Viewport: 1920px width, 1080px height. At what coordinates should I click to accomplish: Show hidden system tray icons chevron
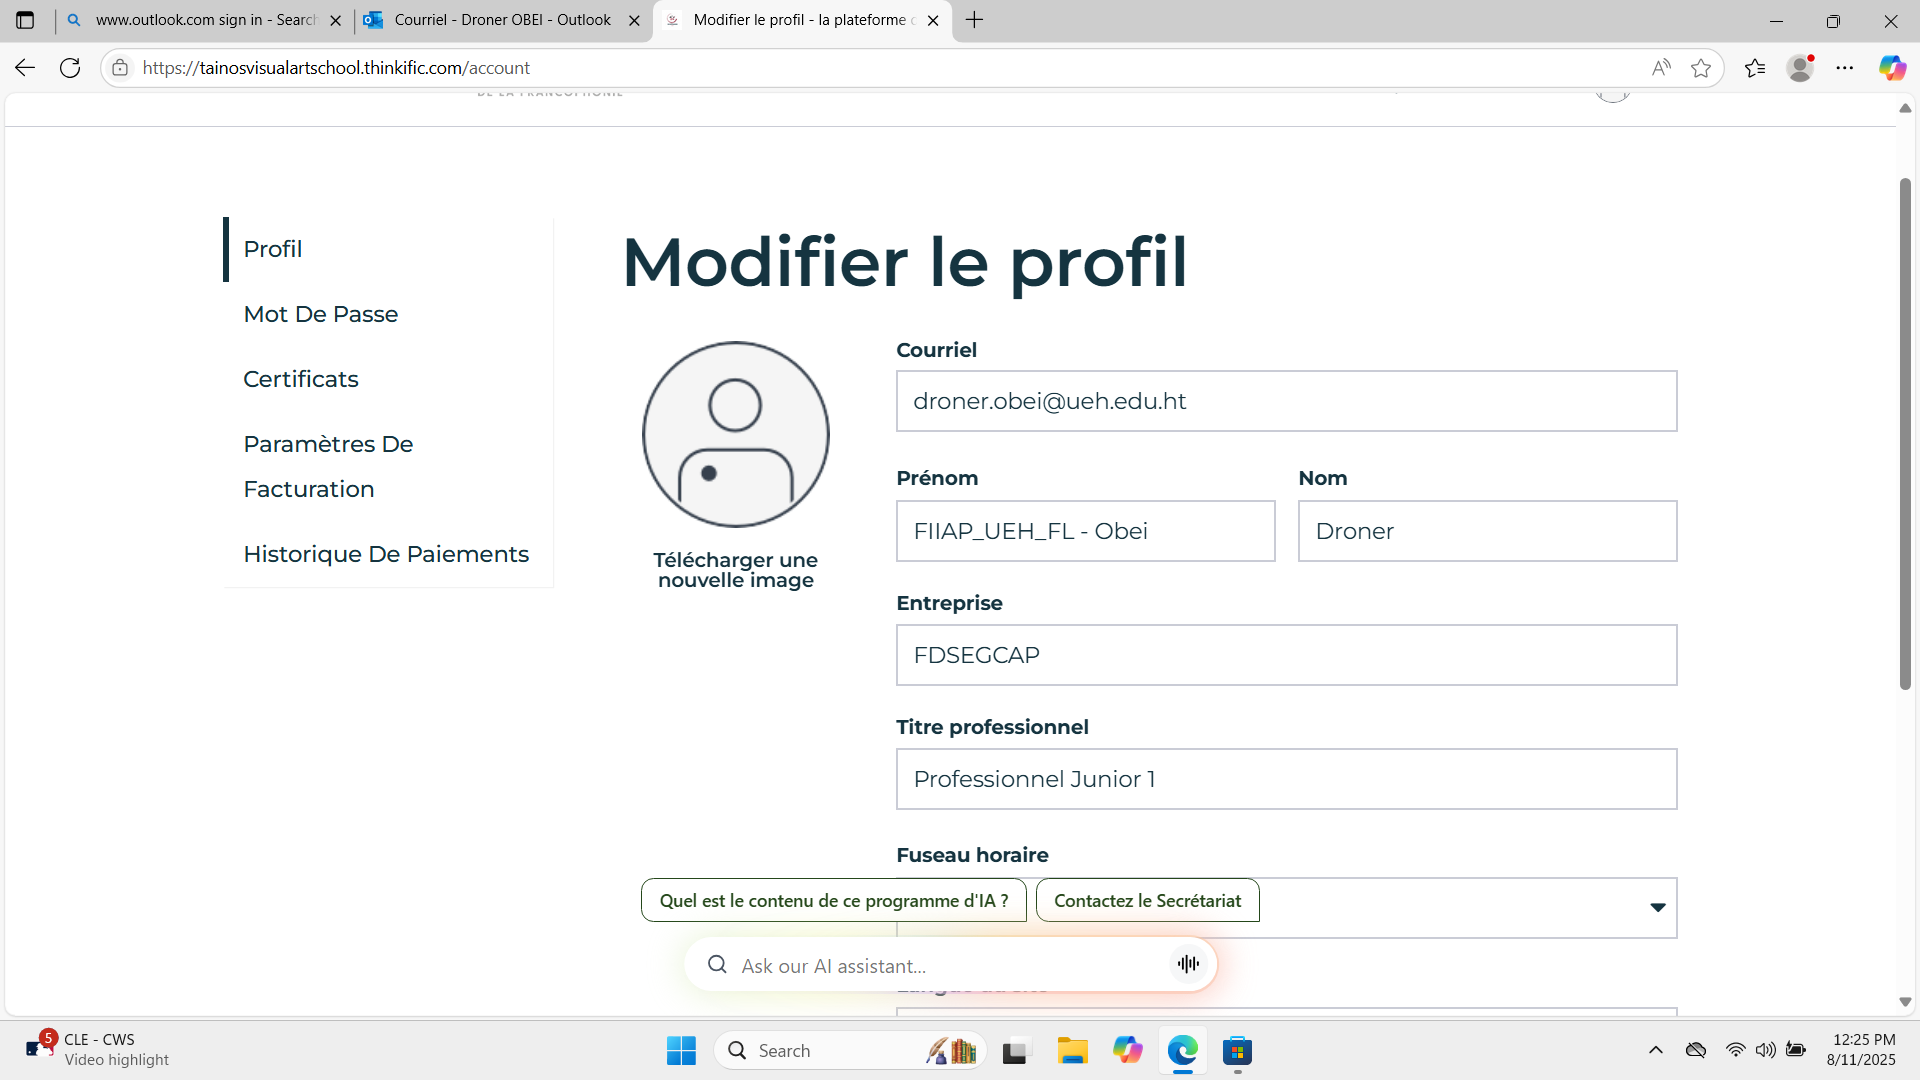coord(1656,1050)
